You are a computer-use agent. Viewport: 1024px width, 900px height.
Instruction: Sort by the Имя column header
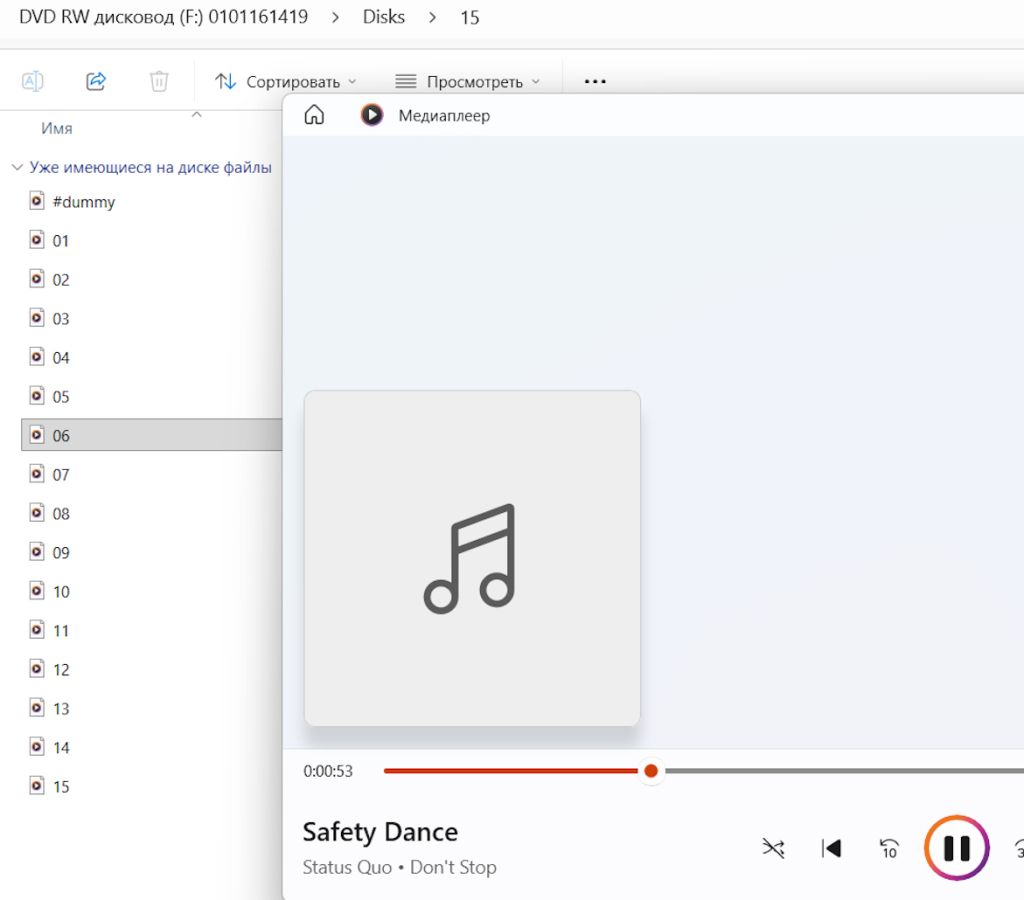coord(57,129)
